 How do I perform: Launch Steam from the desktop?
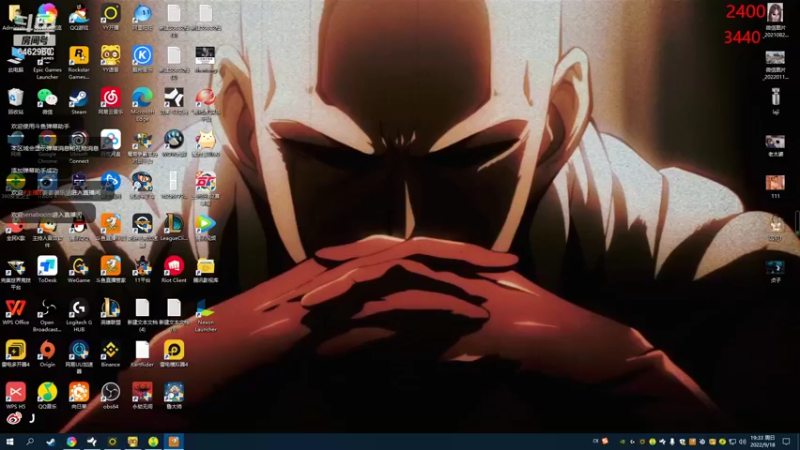[79, 101]
